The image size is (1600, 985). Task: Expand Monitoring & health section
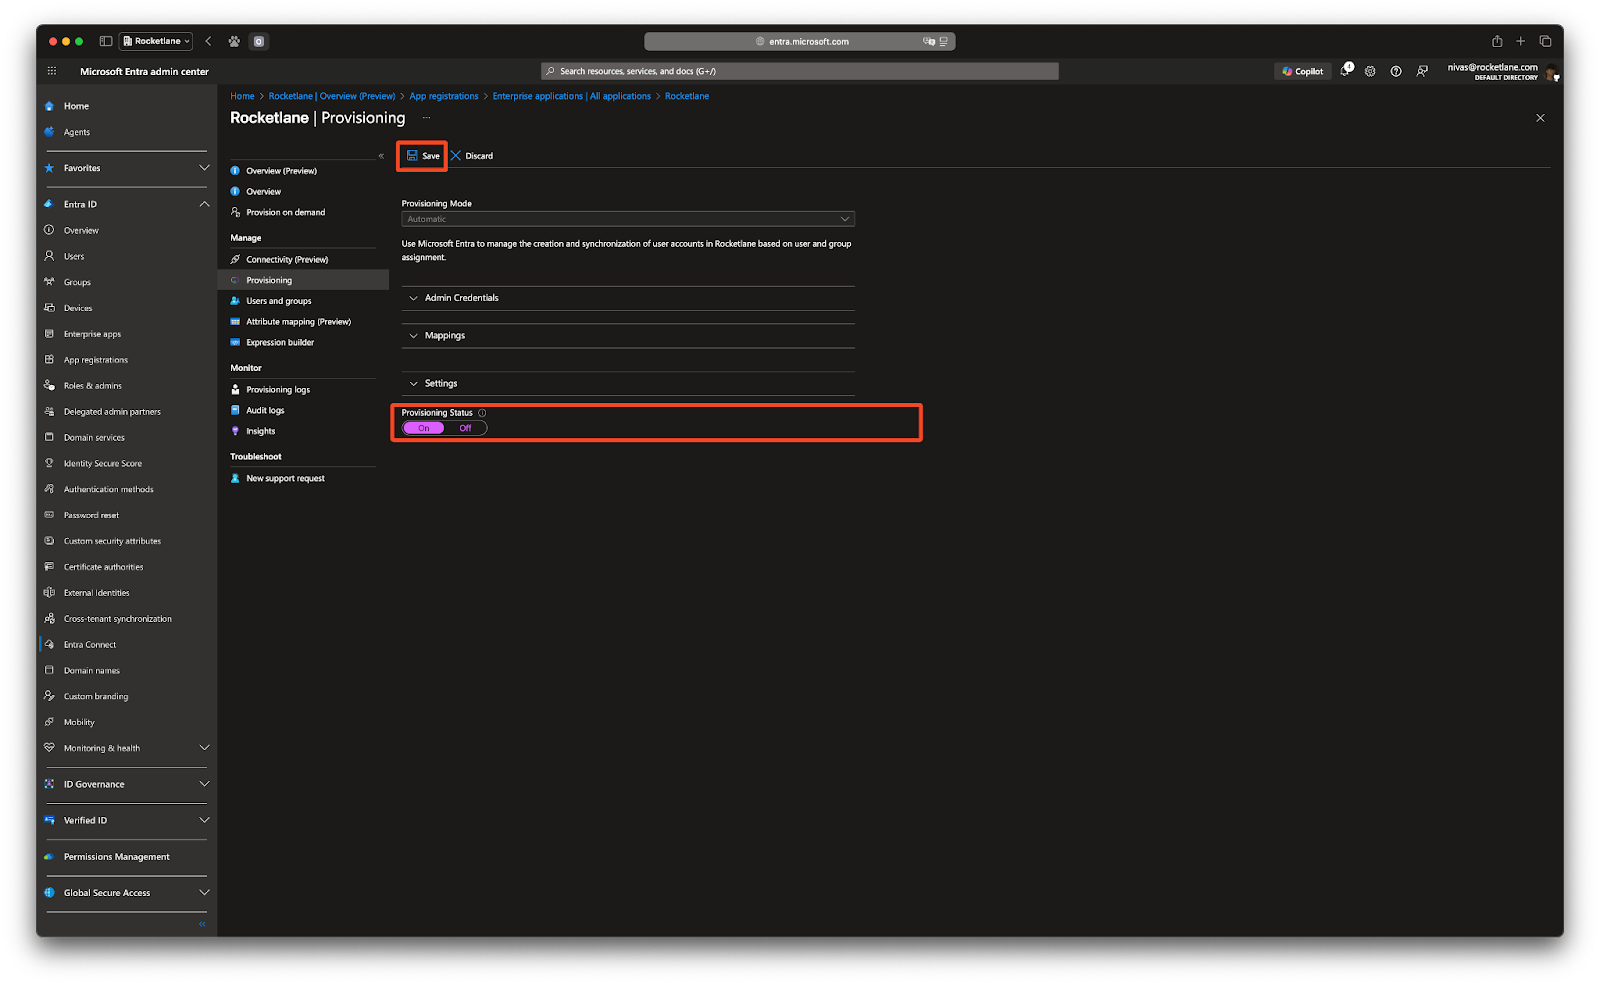(x=126, y=748)
